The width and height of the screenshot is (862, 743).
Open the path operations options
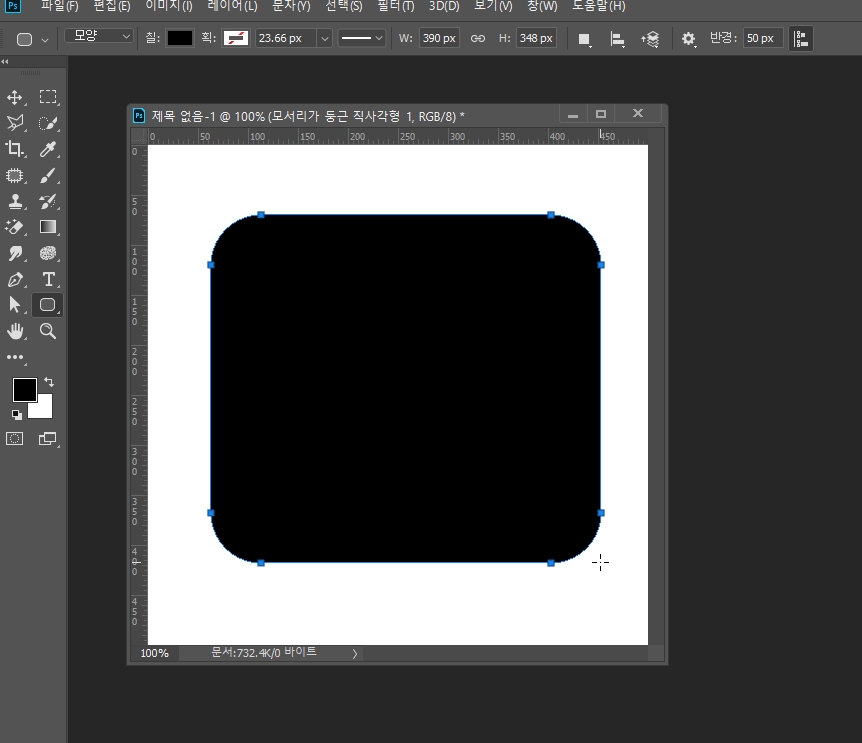tap(584, 39)
